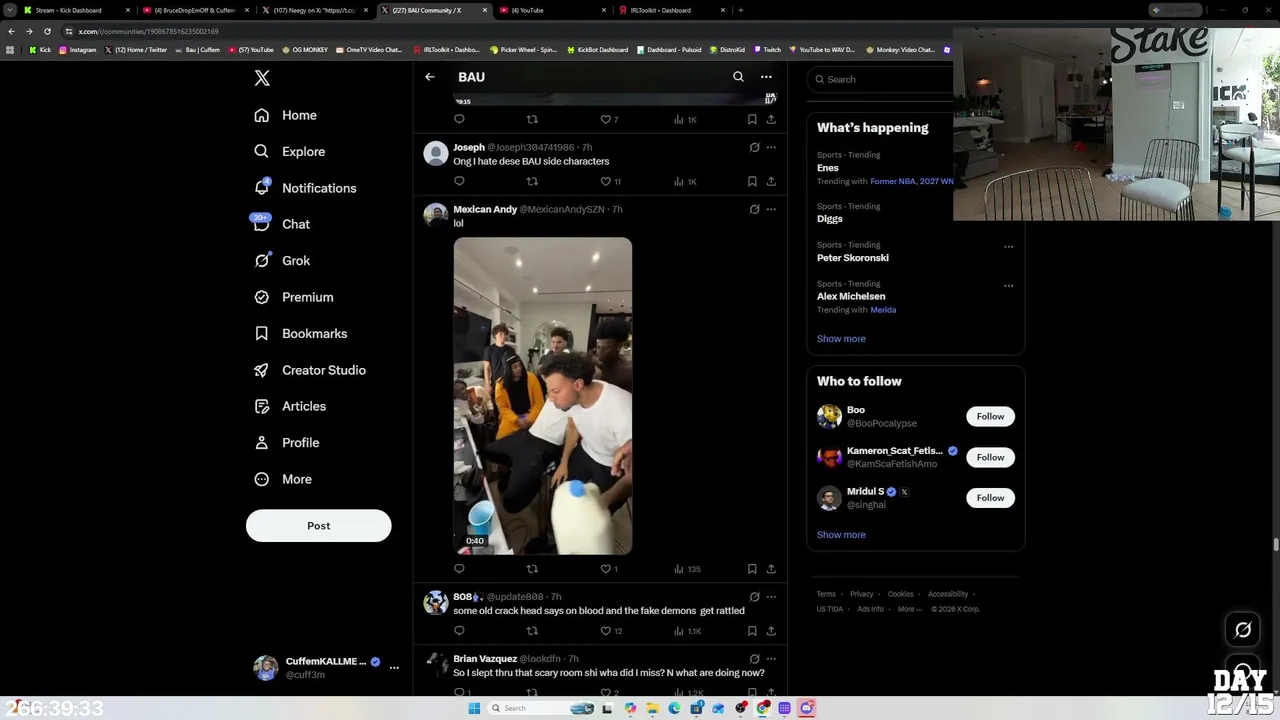Open Grok action on Brian Vazquez's post
The image size is (1280, 720).
[x=754, y=659]
